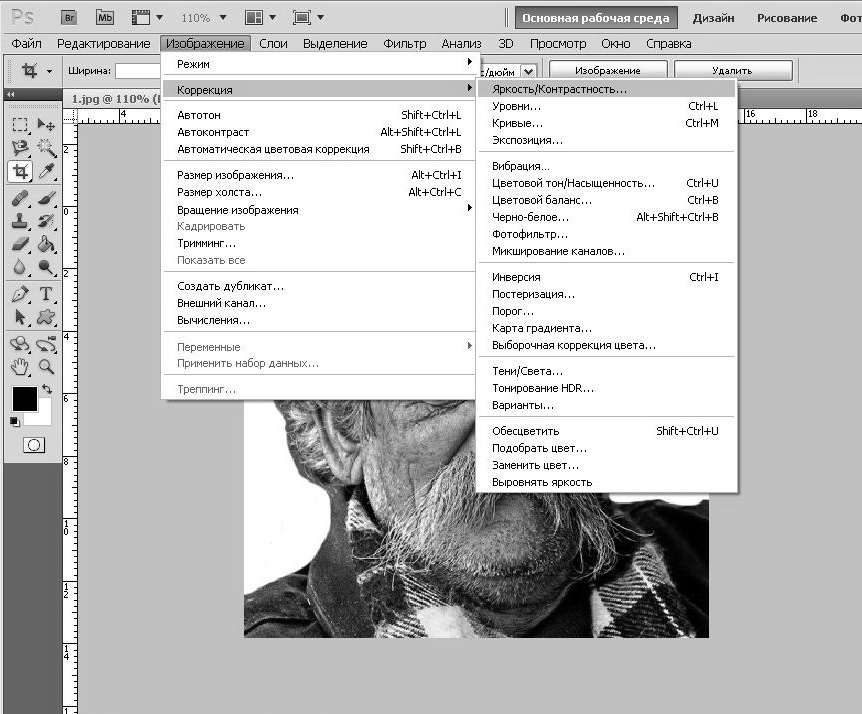
Task: Collapse the toolbox with the double arrow
Action: click(10, 95)
